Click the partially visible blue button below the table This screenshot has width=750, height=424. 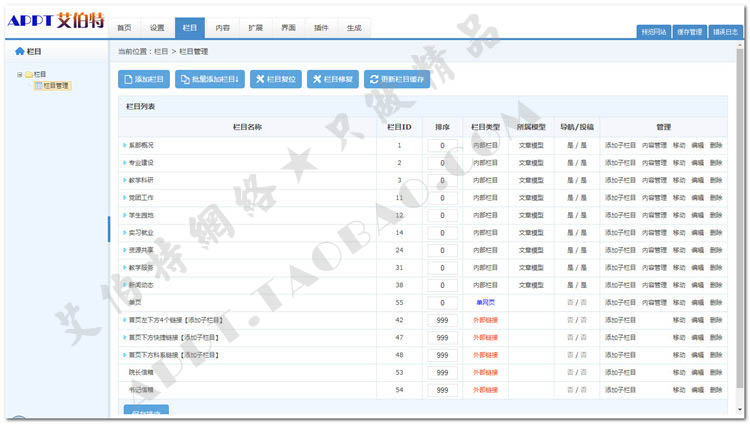(x=146, y=410)
